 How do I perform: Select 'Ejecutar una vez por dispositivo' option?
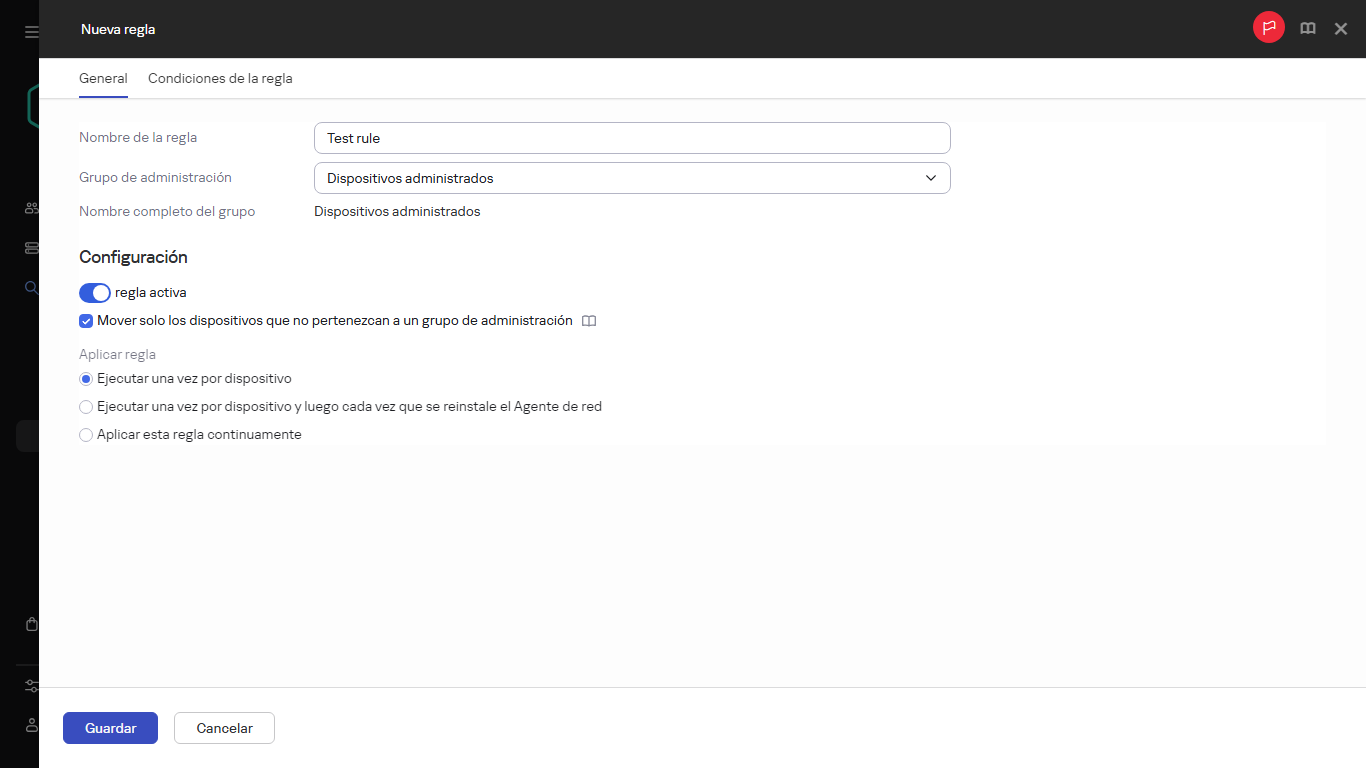tap(86, 379)
